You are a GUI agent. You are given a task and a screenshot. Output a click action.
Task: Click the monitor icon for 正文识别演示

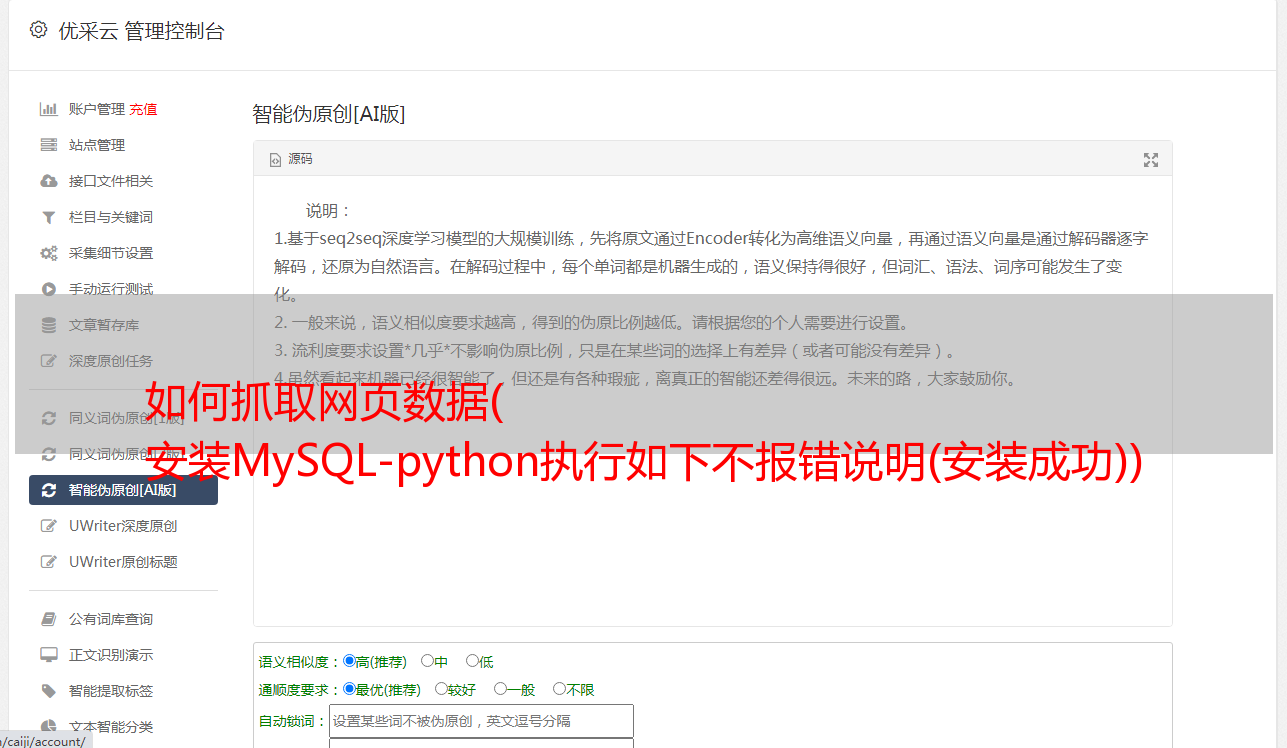[48, 655]
